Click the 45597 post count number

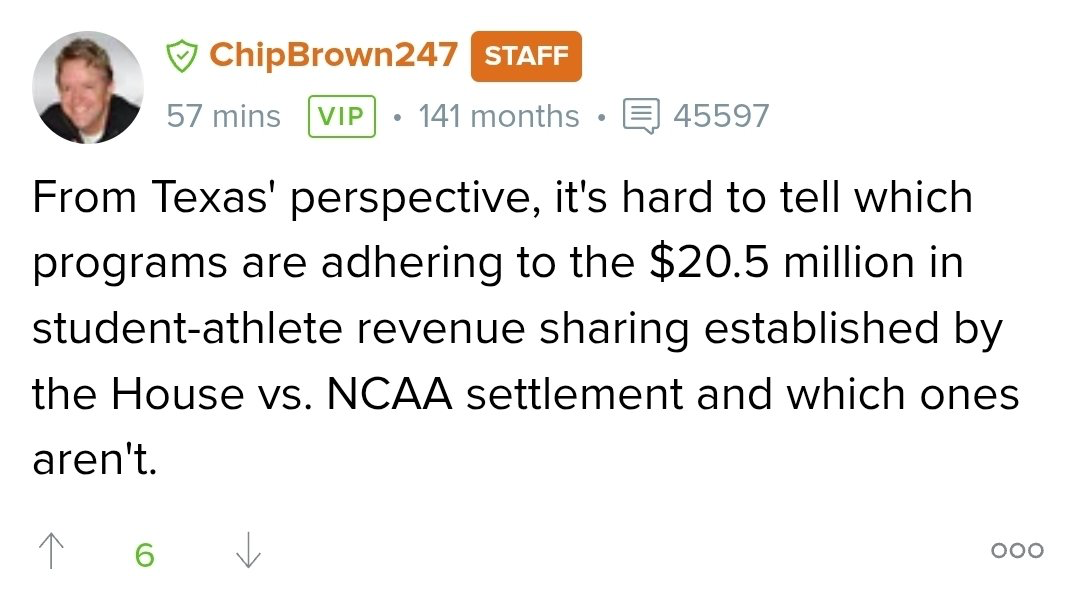pyautogui.click(x=721, y=116)
